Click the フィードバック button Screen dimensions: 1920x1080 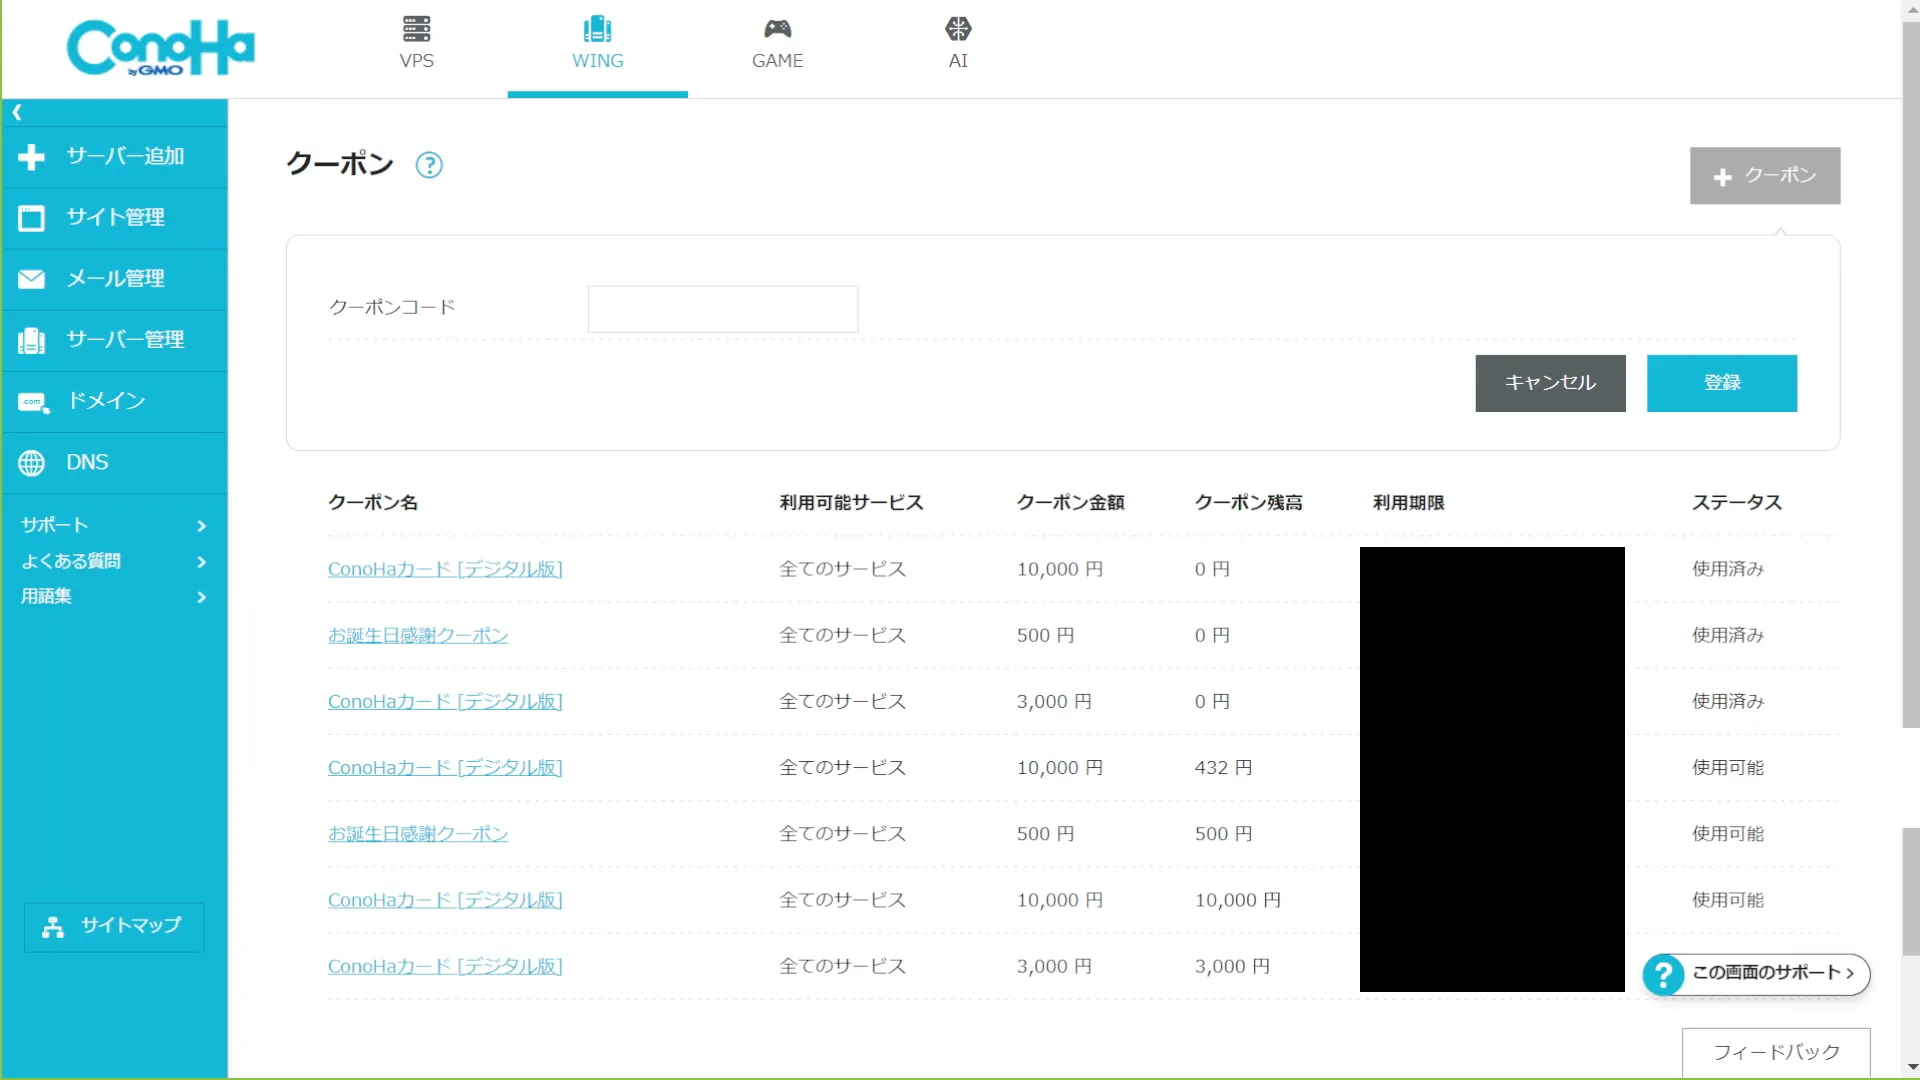[x=1776, y=1052]
